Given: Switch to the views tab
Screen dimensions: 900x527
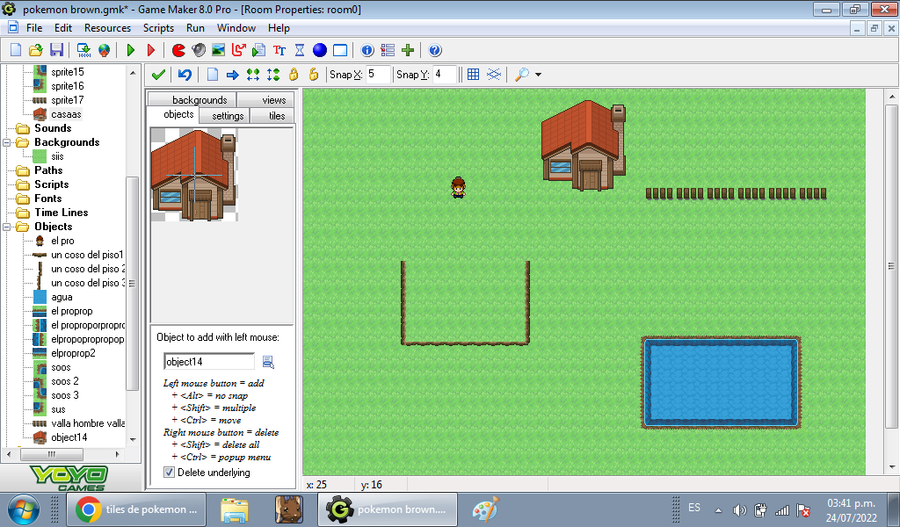Looking at the screenshot, I should pyautogui.click(x=266, y=99).
